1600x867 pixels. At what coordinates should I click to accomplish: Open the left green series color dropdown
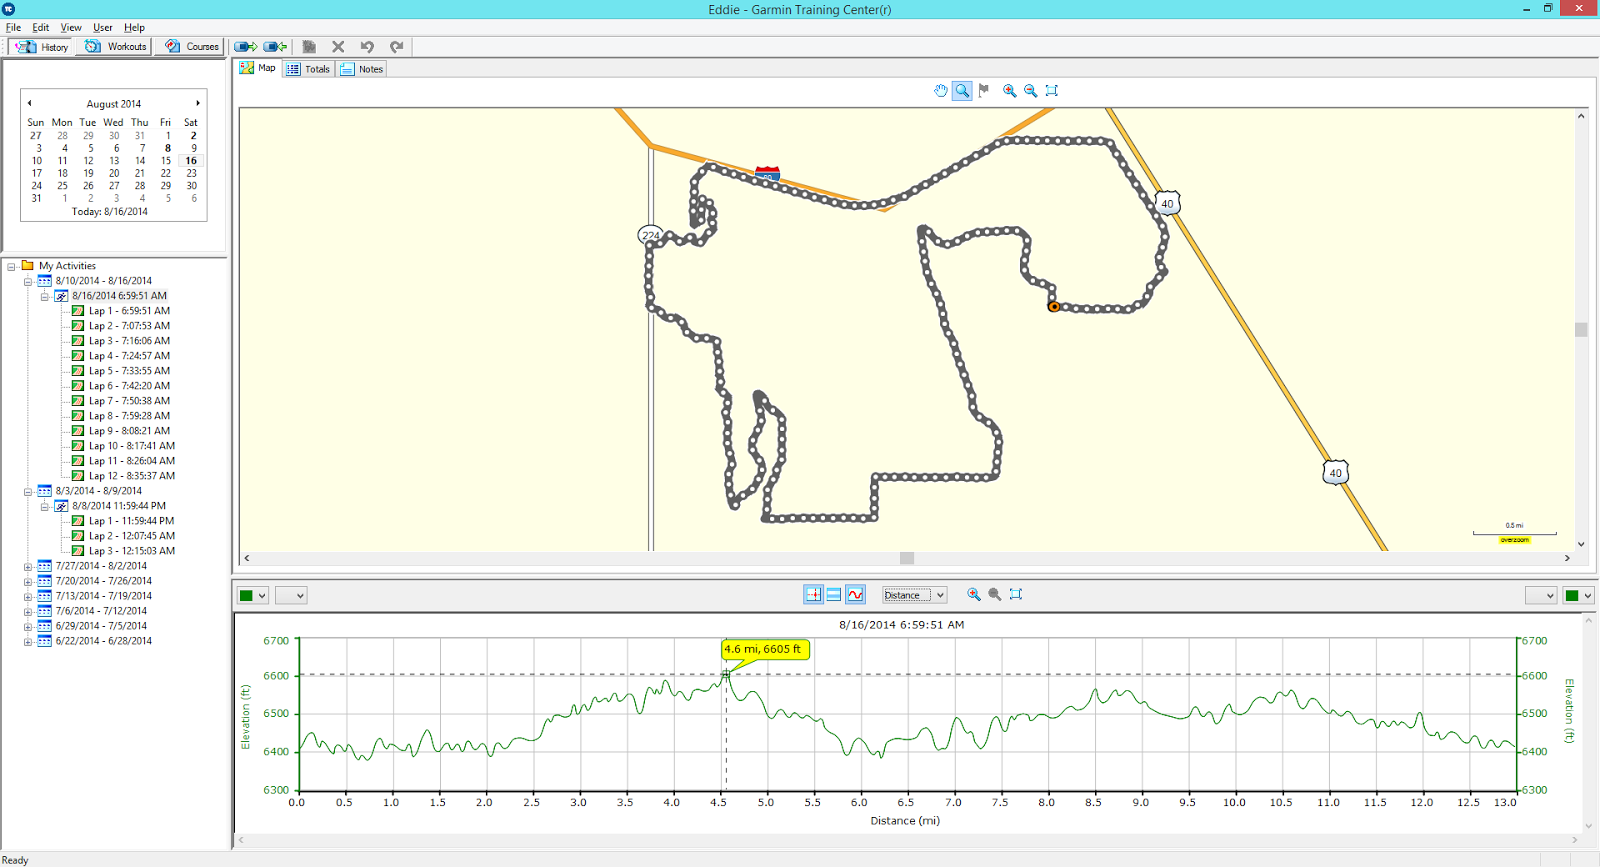click(x=252, y=595)
